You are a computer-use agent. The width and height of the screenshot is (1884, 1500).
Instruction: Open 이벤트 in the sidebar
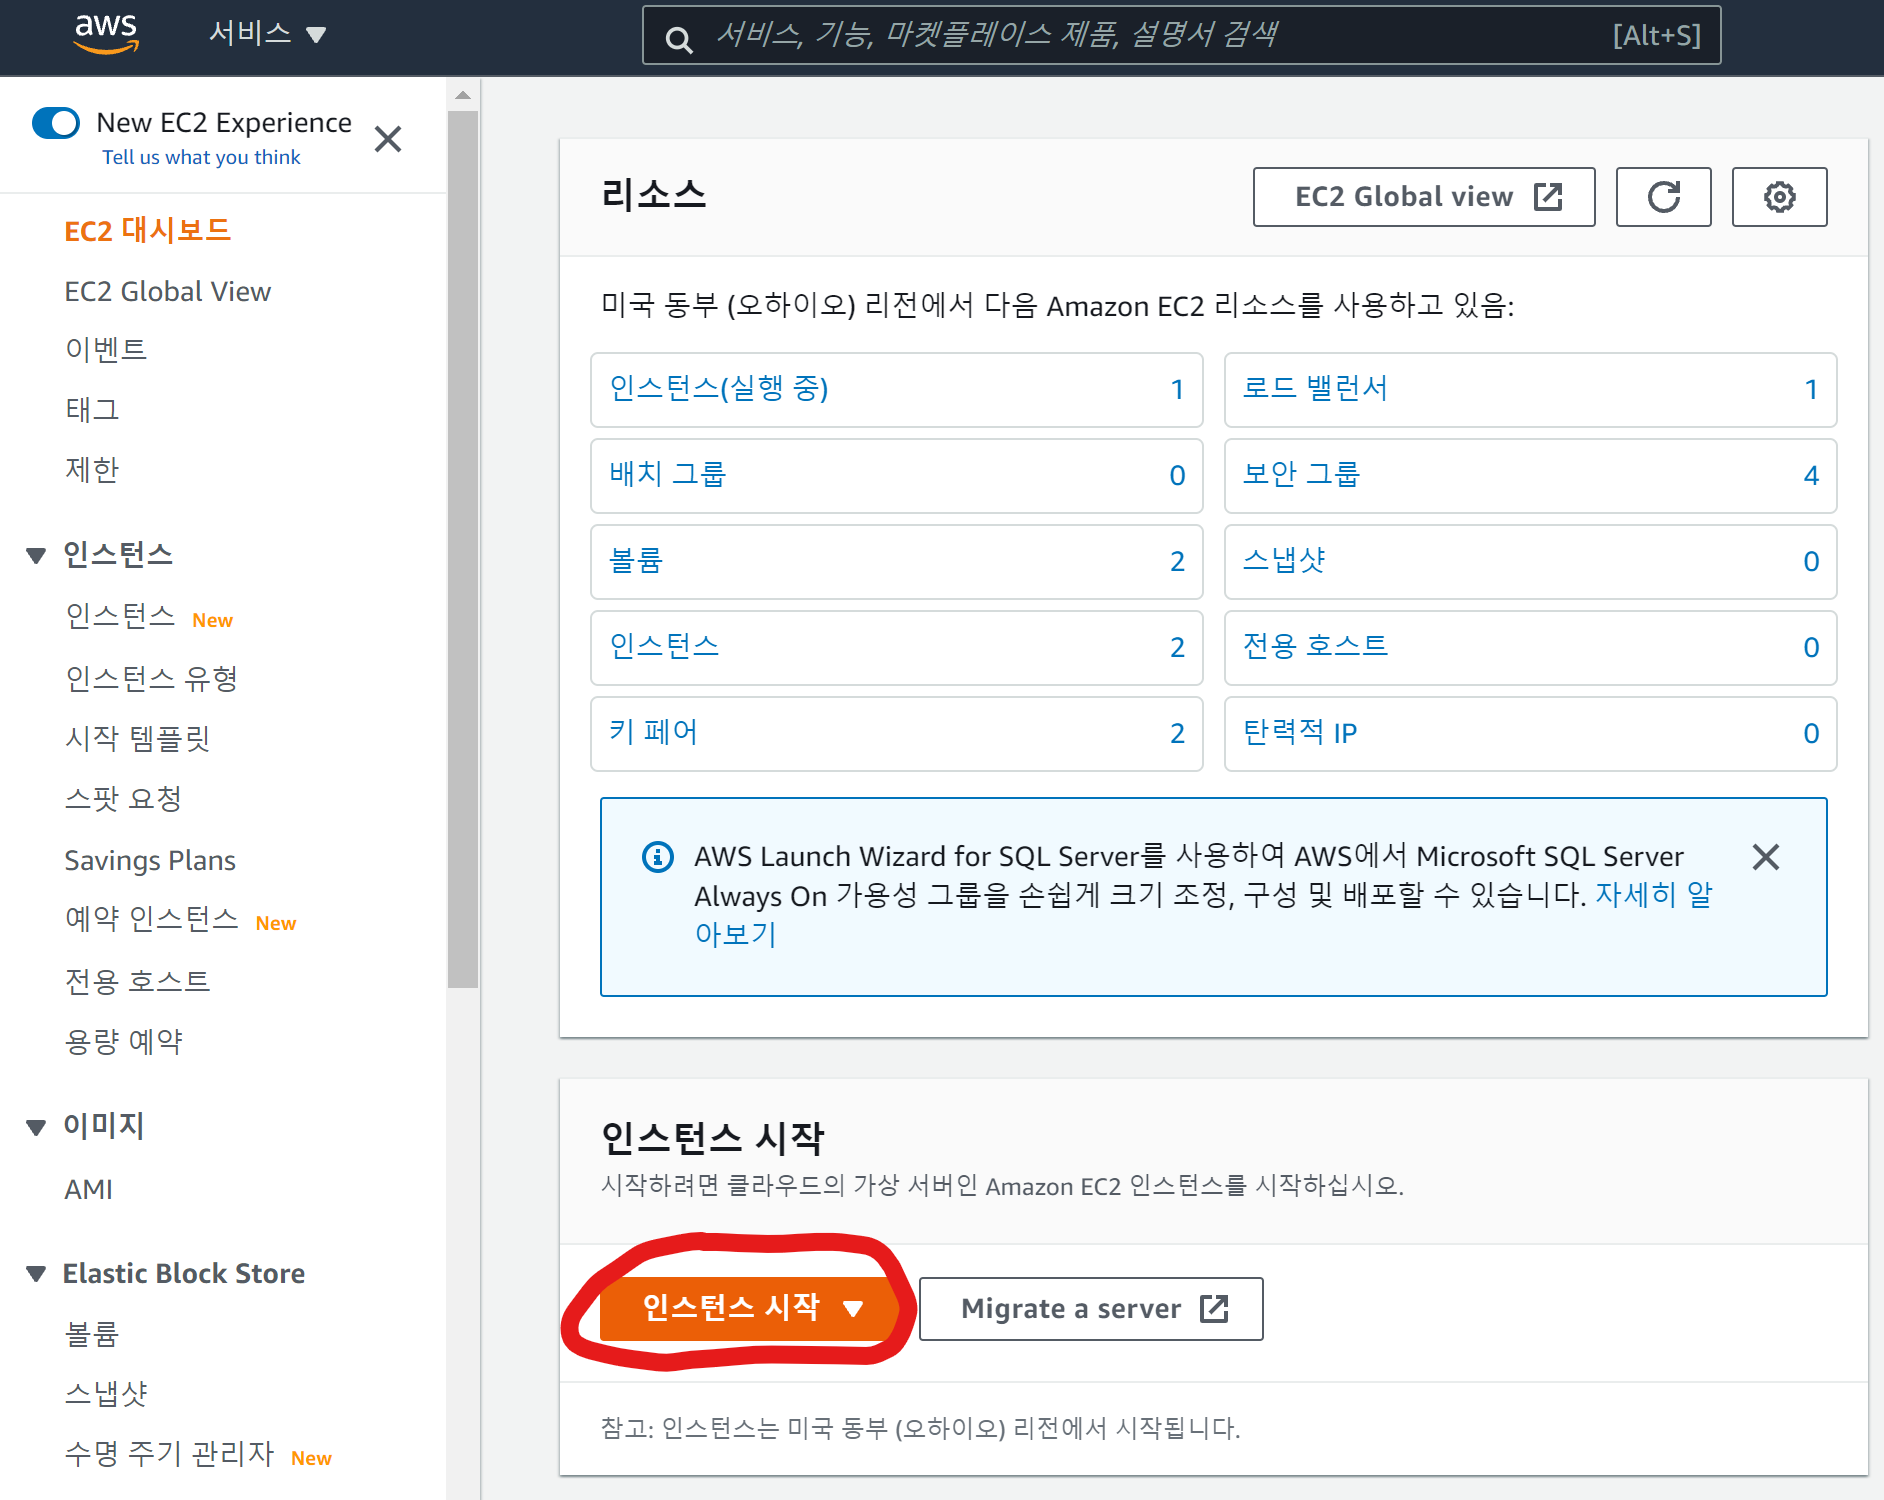click(106, 349)
